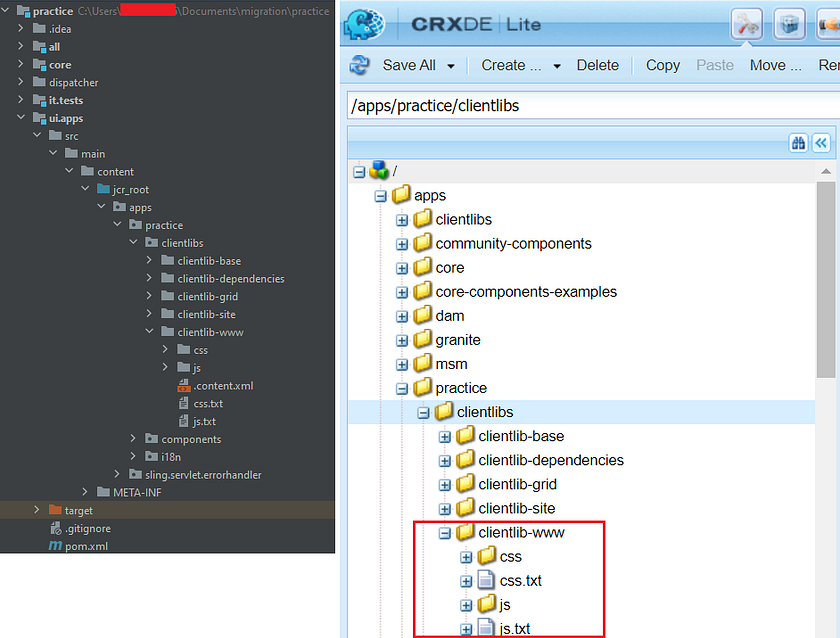Select clientlib-dependencies in IDE project tree
The width and height of the screenshot is (840, 638).
[x=231, y=279]
